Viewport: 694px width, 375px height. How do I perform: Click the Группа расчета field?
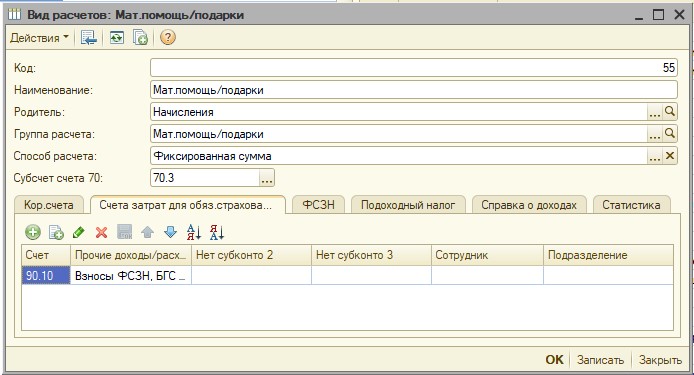(399, 134)
